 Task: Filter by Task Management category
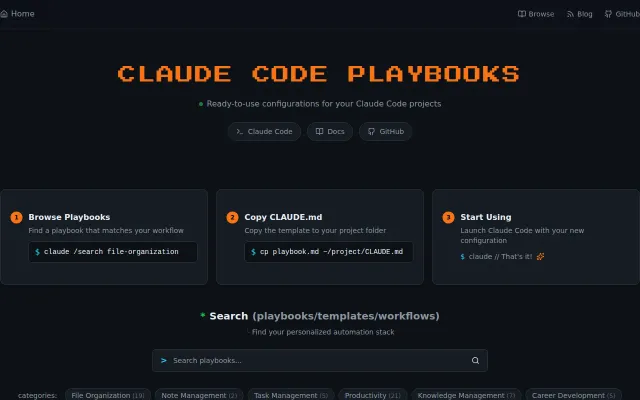pos(291,395)
